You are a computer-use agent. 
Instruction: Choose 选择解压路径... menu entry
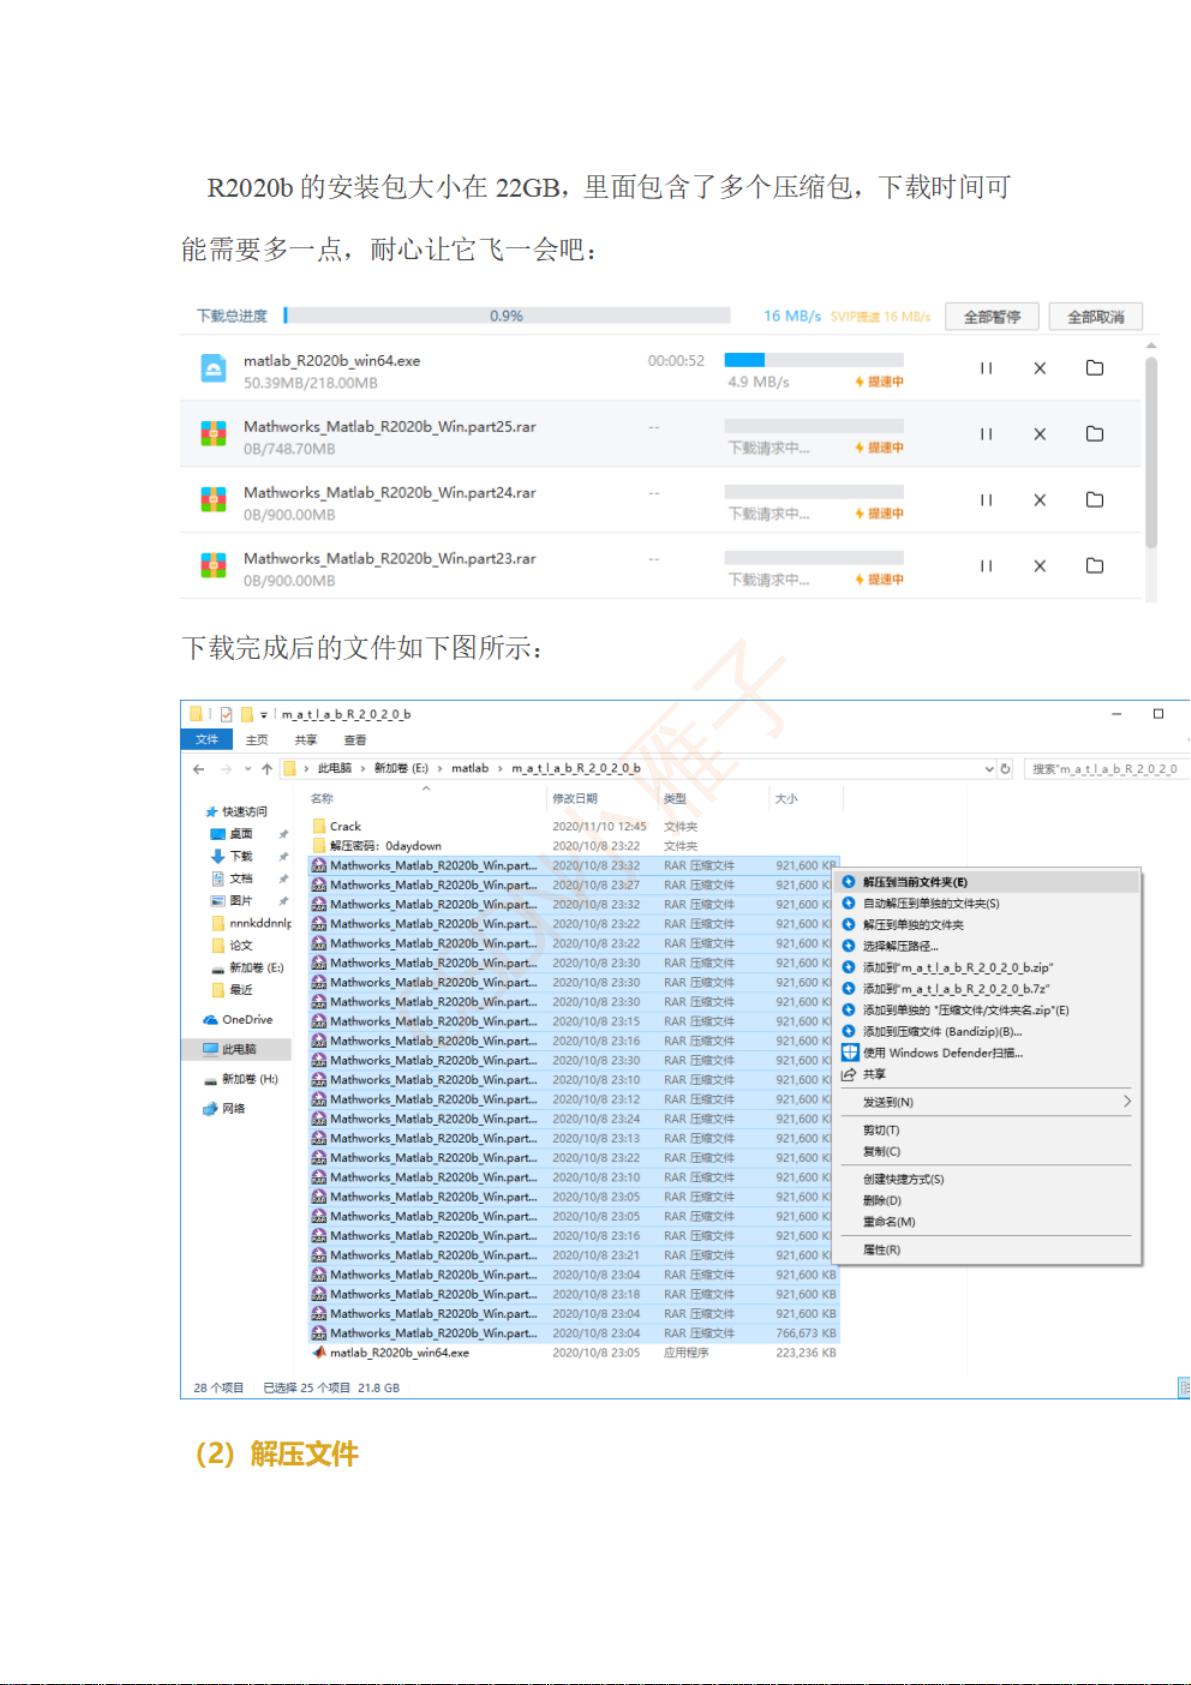click(x=988, y=946)
